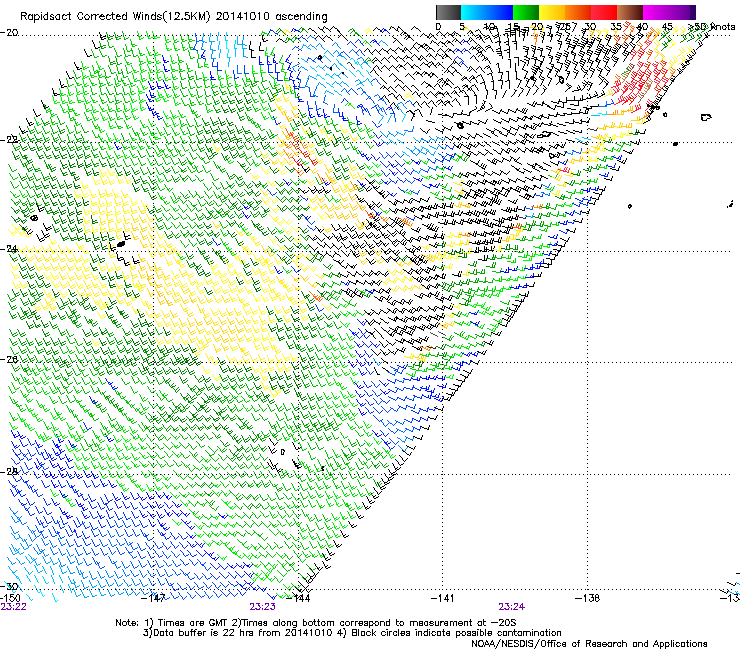Screen dimensions: 740x650
Task: Click the '-144' longitude label
Action: point(299,598)
